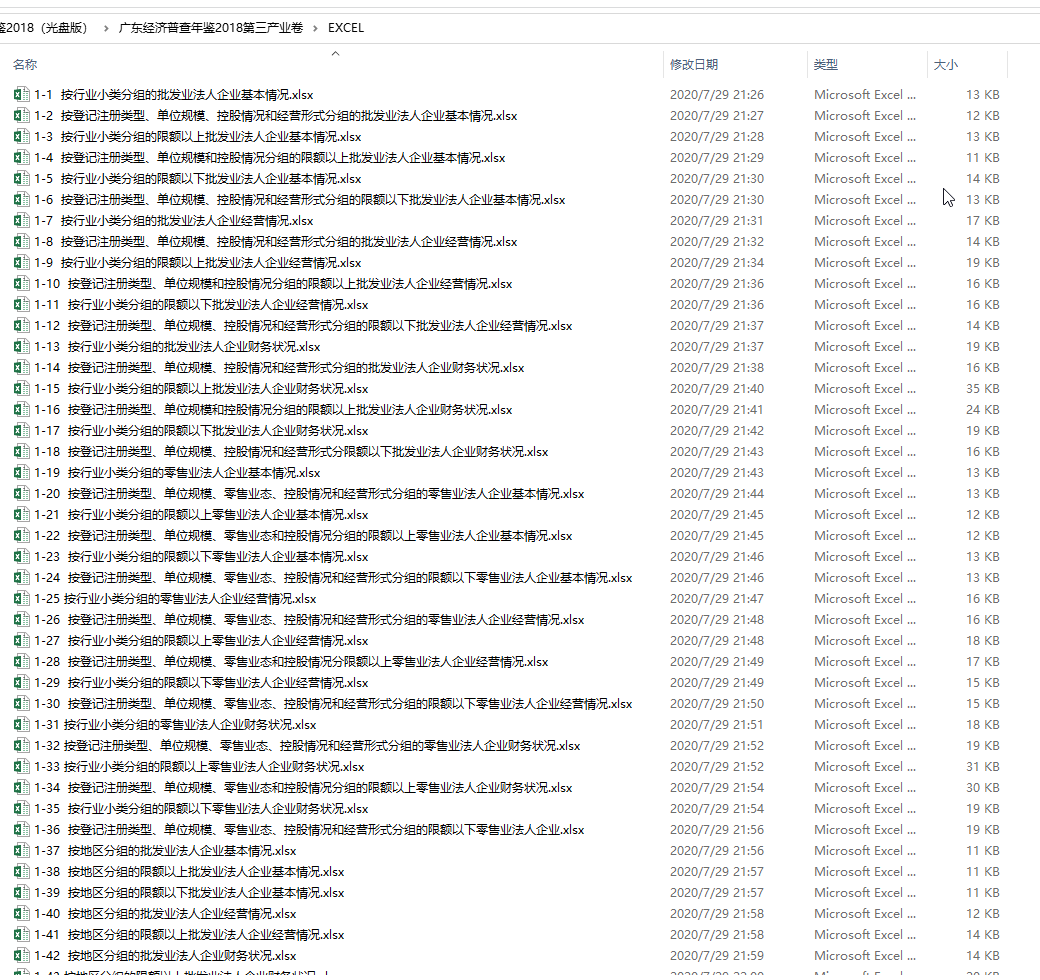Sort files by the 类型 column header

[x=826, y=64]
